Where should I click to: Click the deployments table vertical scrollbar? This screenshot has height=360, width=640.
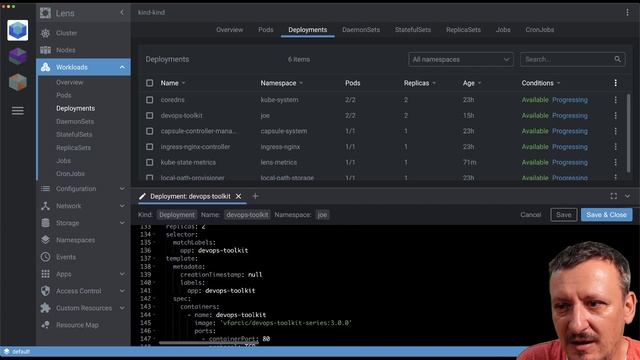coord(628,133)
